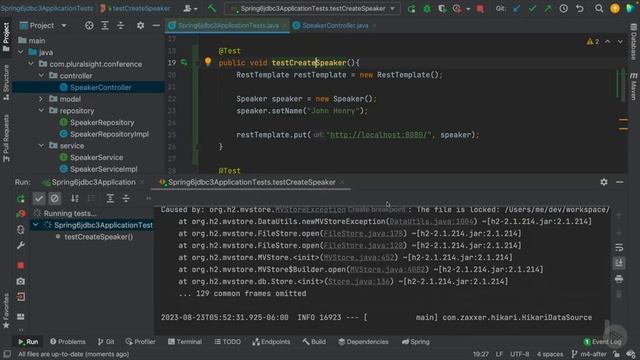Stop the running process in top toolbar
Viewport: 640px width, 360px height.
point(480,9)
